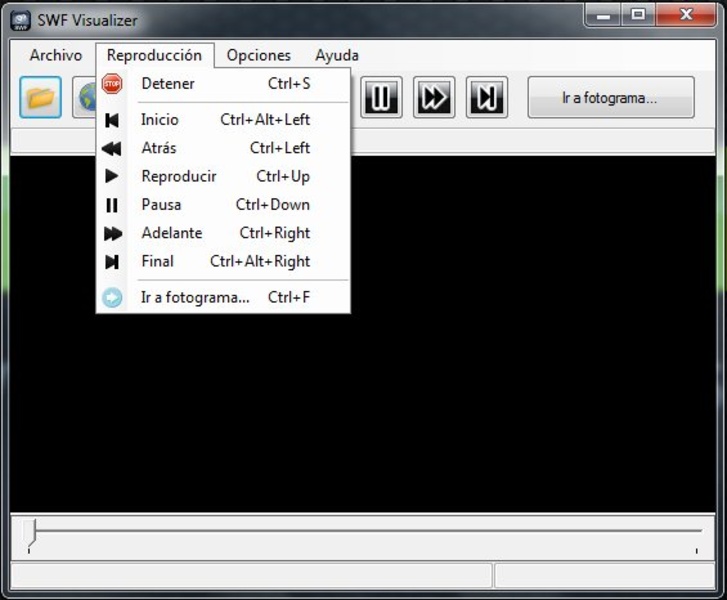Click the blue arrow icon in menu
The image size is (727, 600).
(112, 297)
